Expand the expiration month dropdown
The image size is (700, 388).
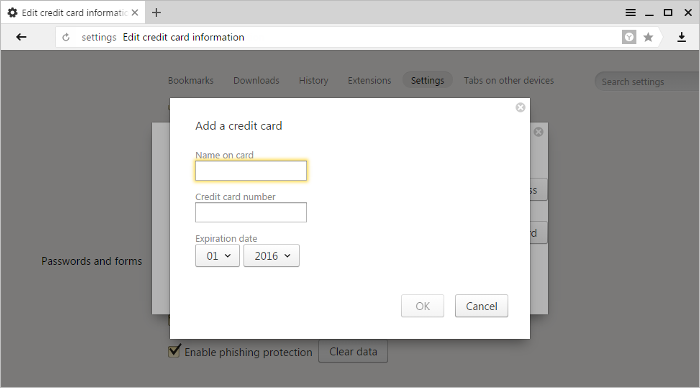point(217,256)
